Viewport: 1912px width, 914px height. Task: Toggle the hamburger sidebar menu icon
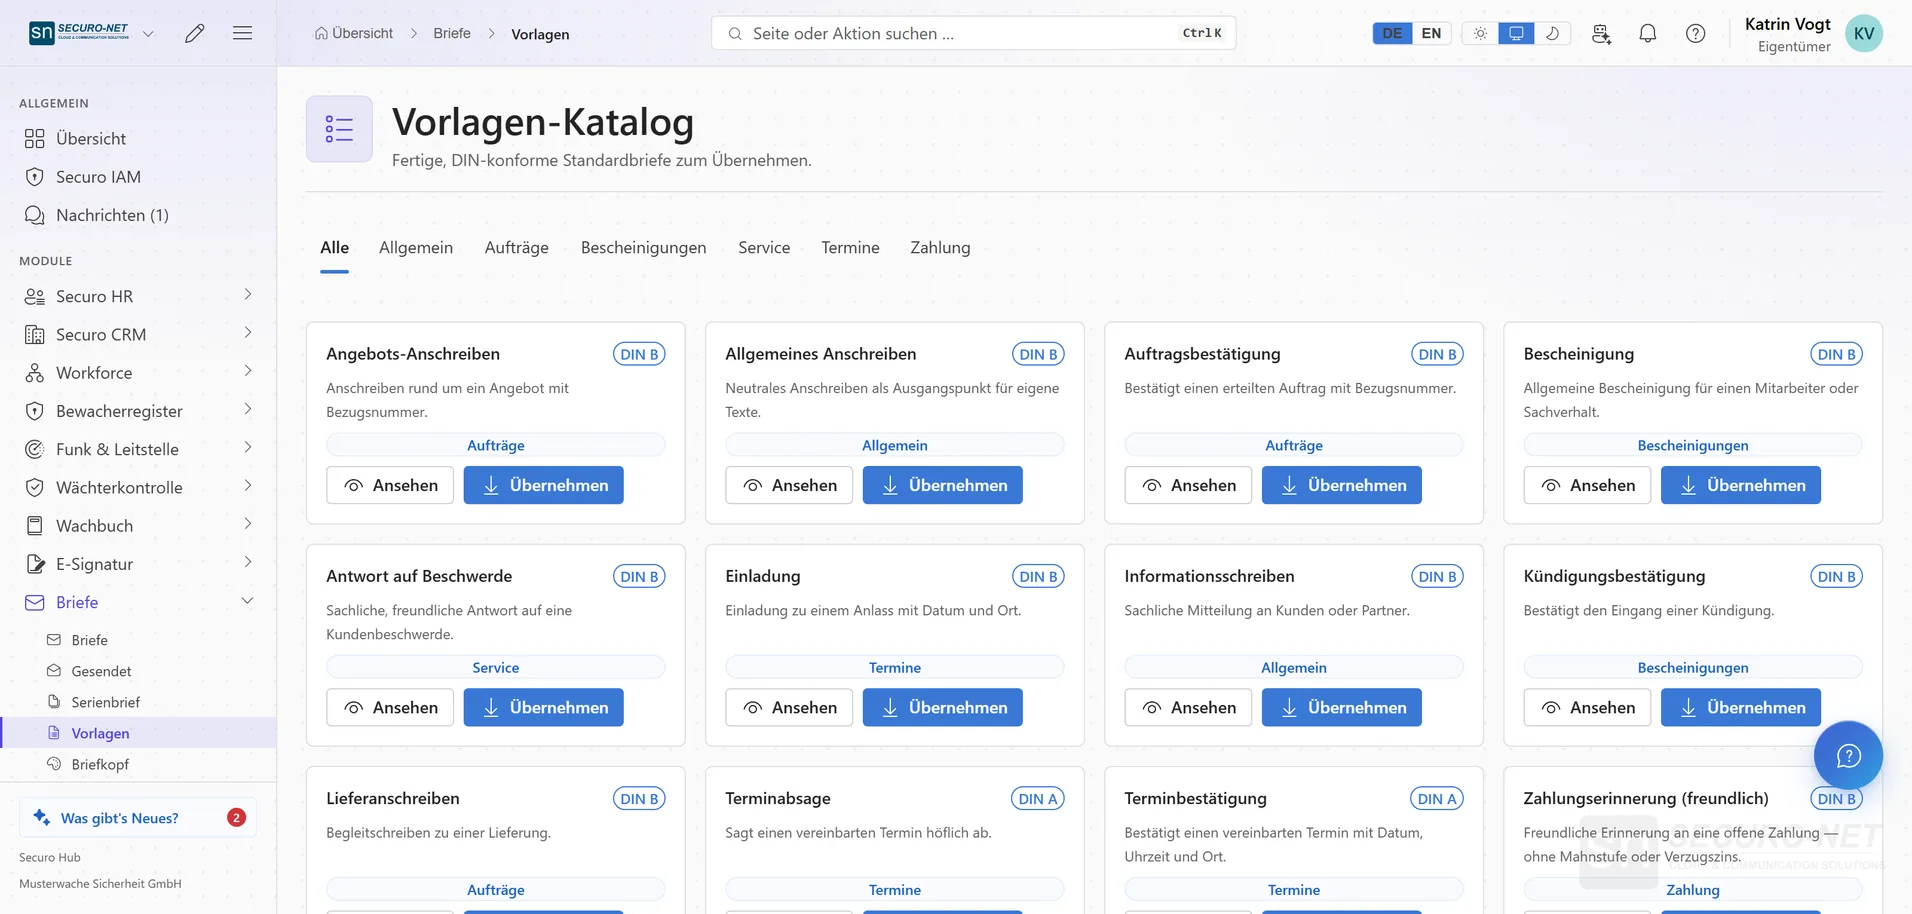pos(242,33)
